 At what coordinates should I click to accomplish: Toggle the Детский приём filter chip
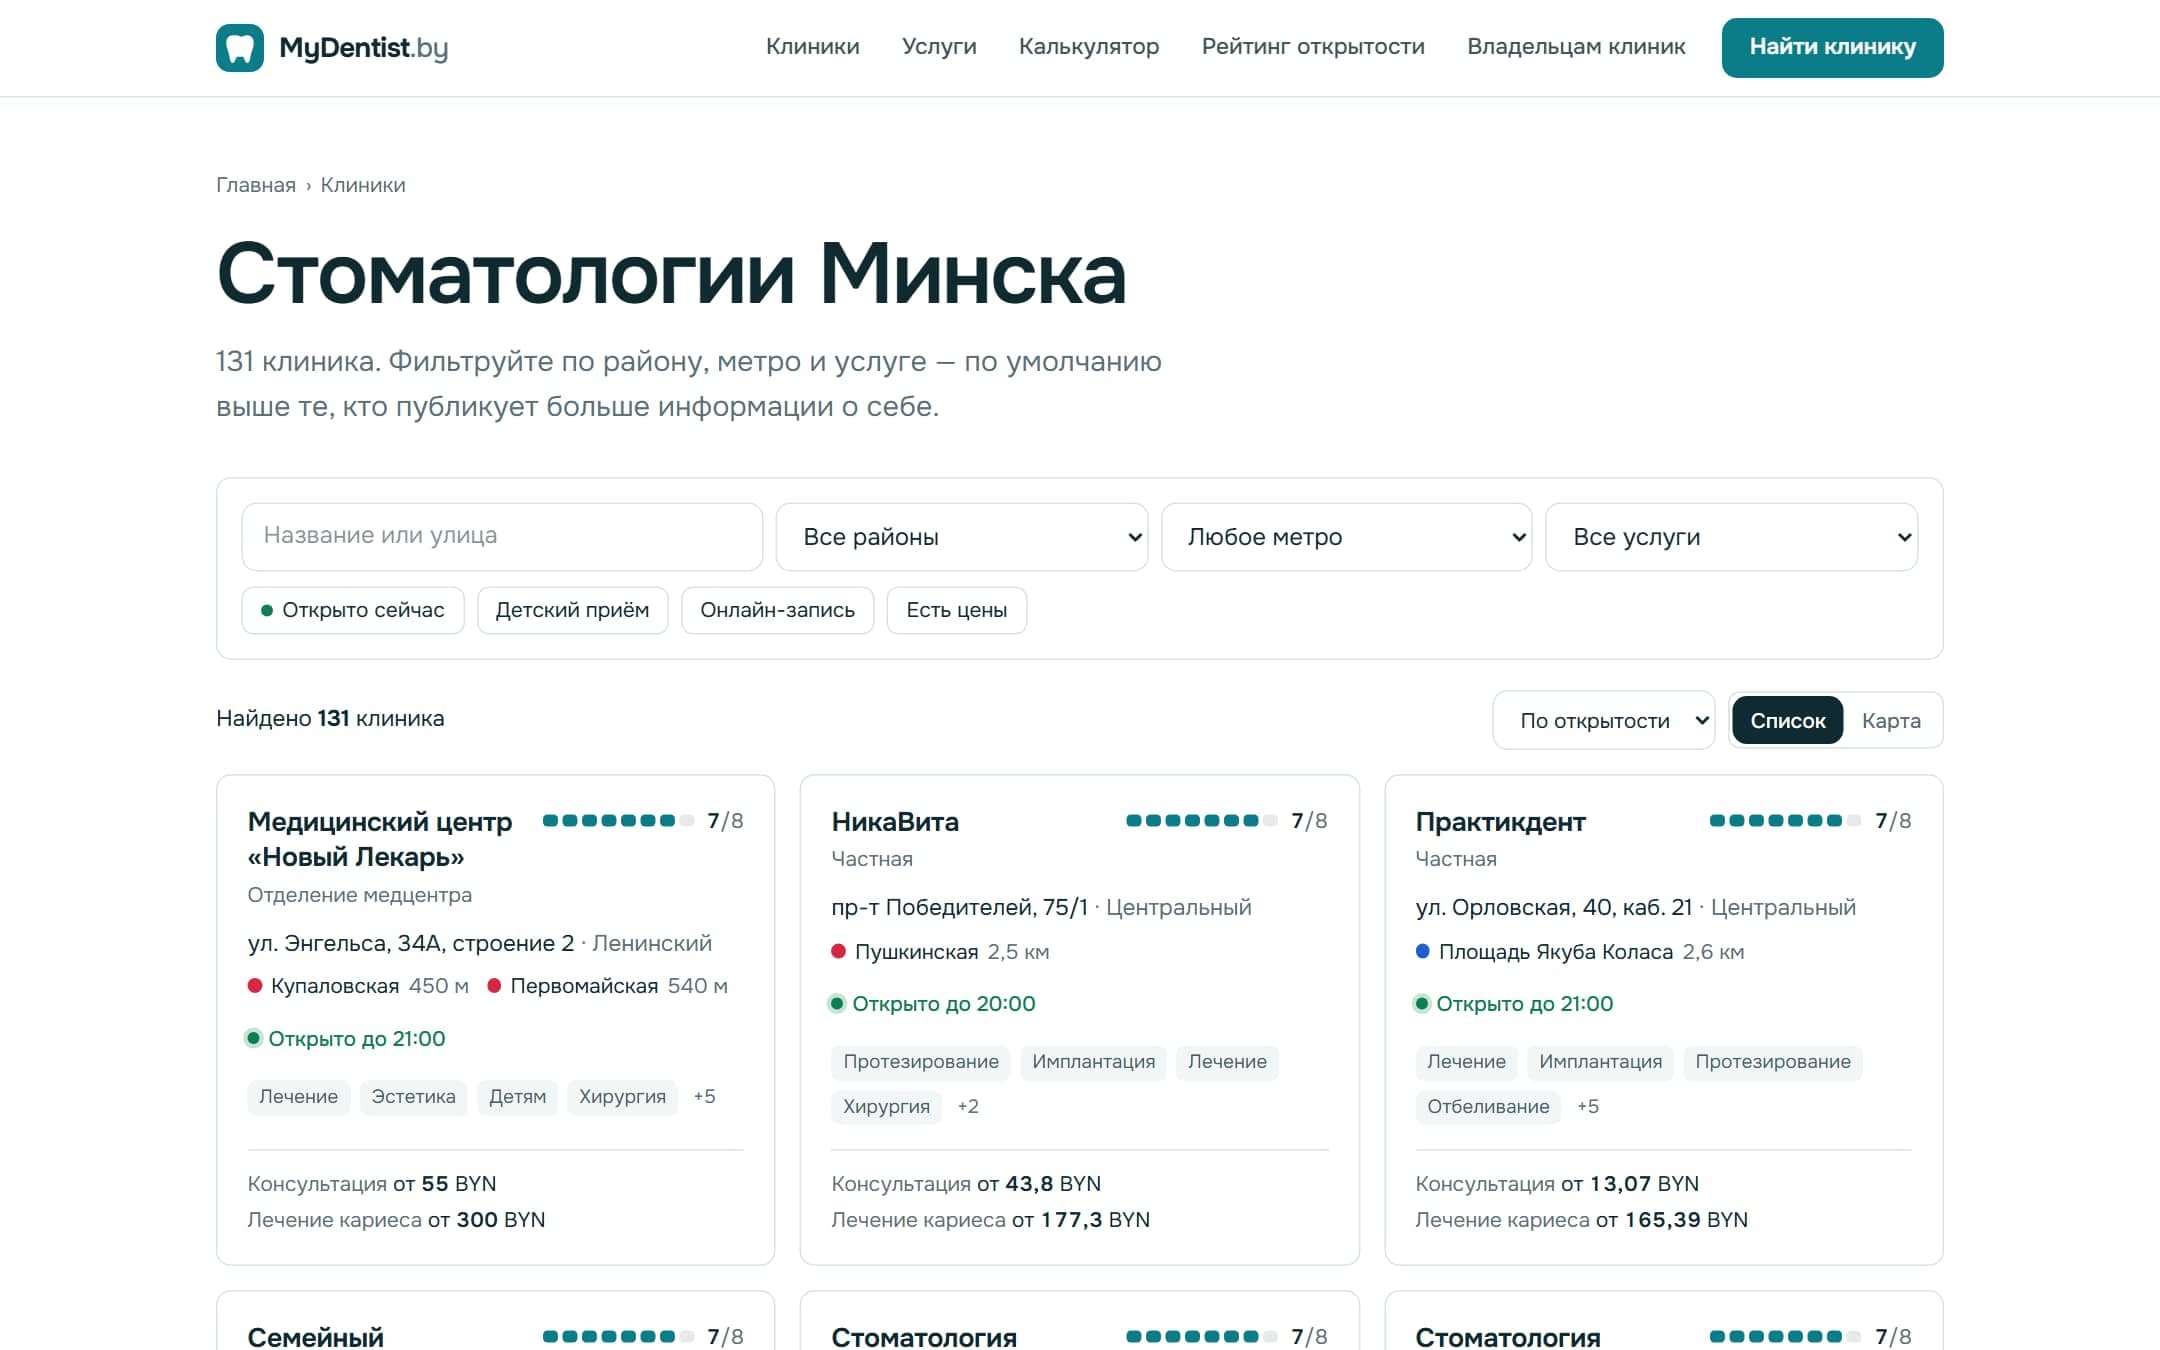(x=572, y=610)
